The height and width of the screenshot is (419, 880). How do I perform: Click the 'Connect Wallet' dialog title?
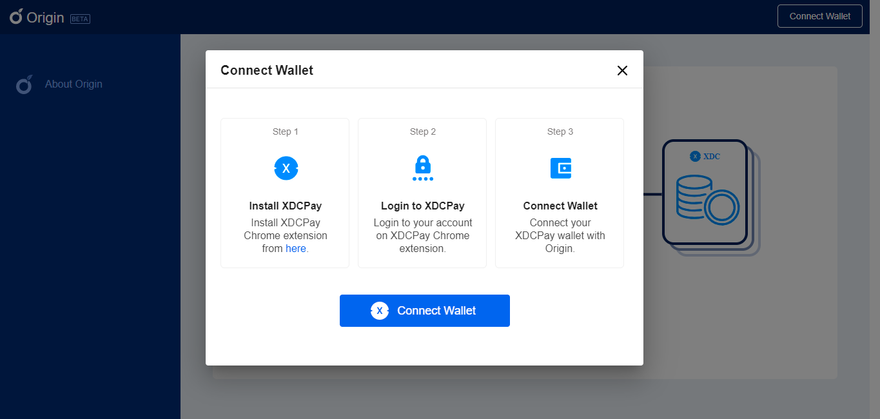(x=266, y=70)
